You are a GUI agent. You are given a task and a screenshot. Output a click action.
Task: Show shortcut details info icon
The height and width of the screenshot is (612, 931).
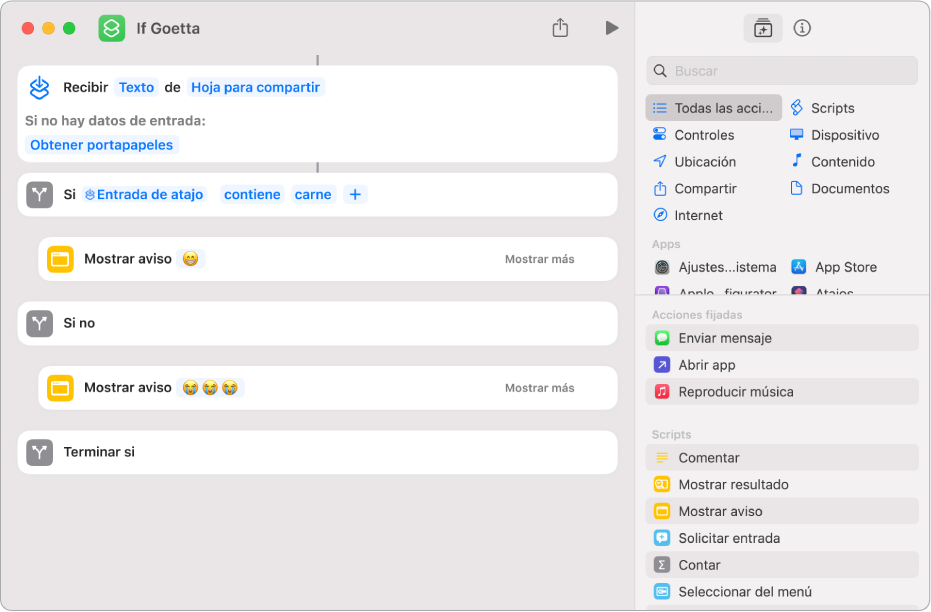(x=802, y=28)
